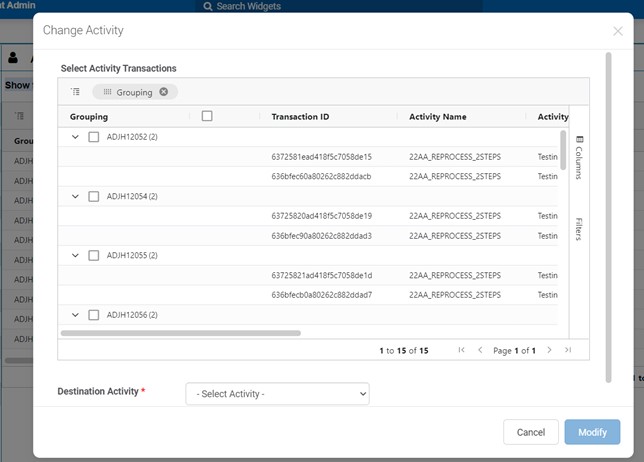Open the Columns side panel
Screen dimensions: 644x462
[x=579, y=157]
